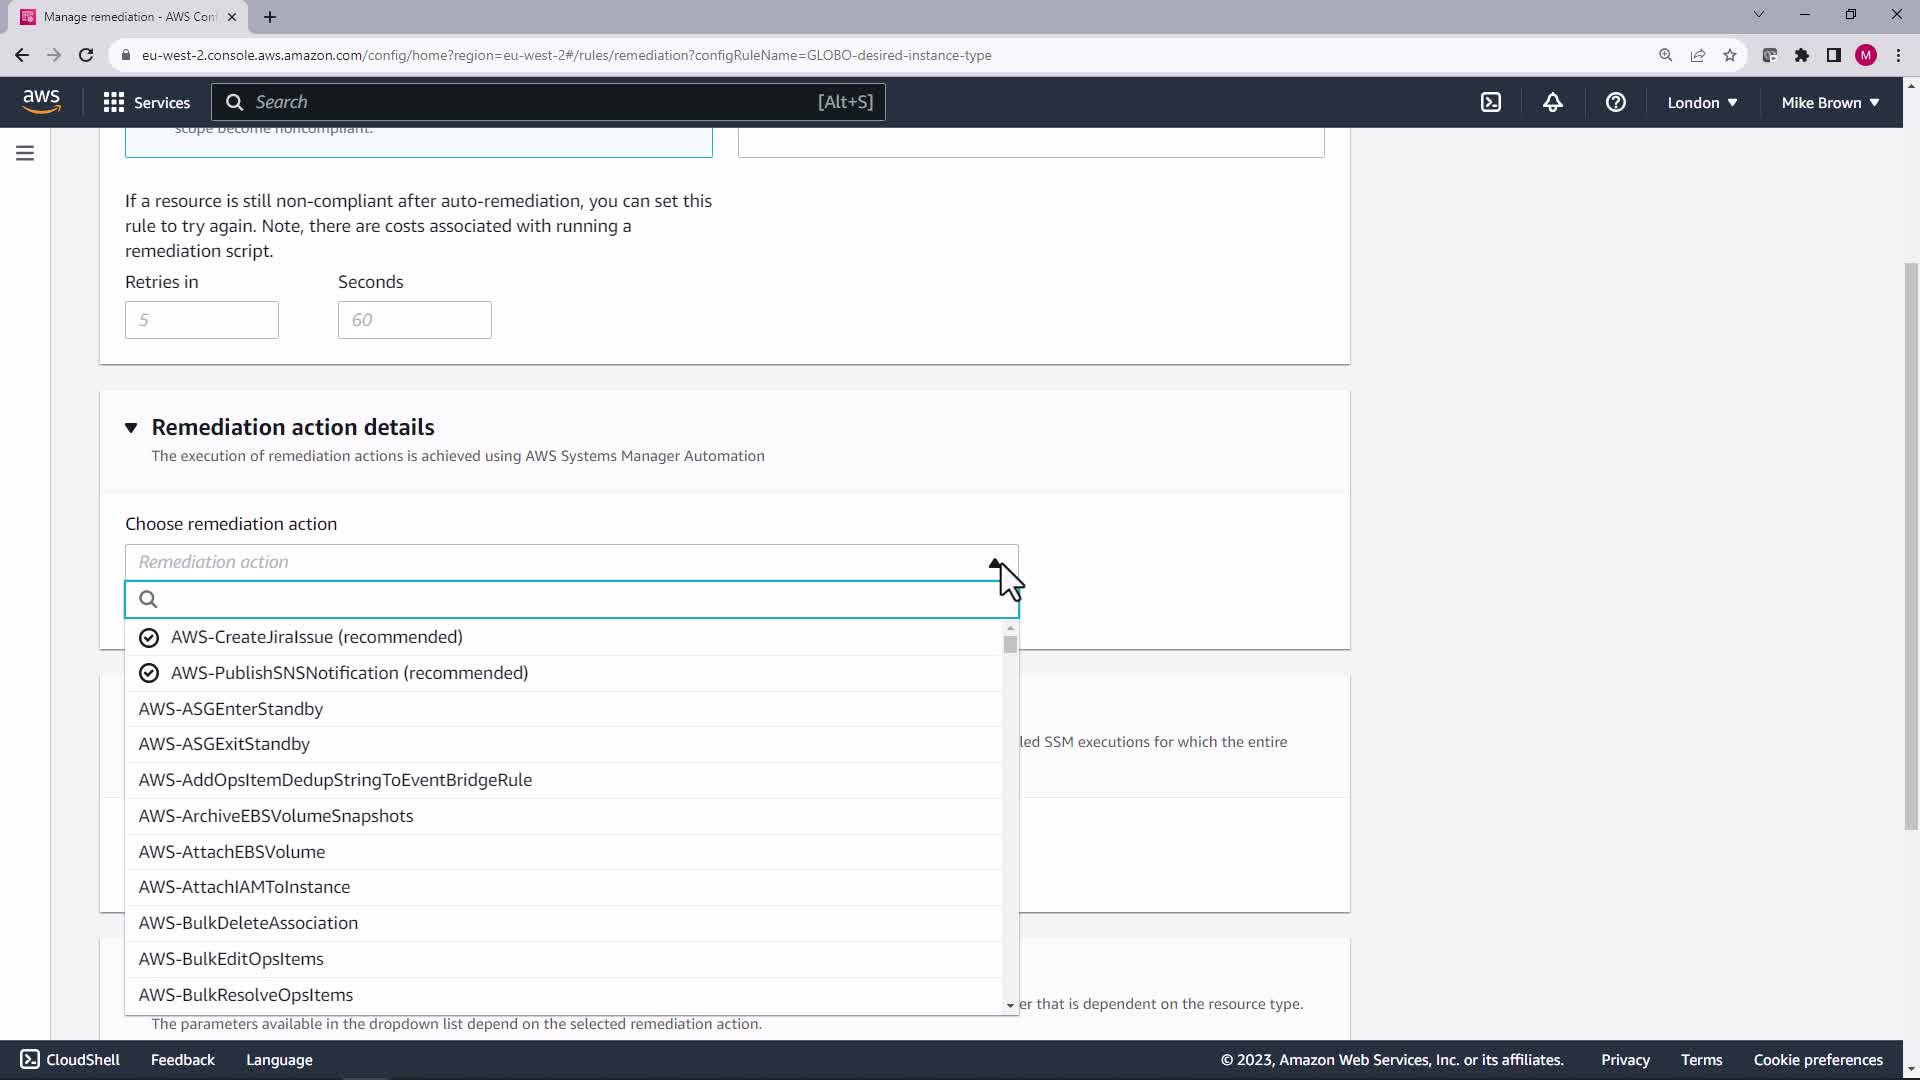Click the browser extensions puzzle icon
Screen dimensions: 1920x1080
tap(1801, 55)
